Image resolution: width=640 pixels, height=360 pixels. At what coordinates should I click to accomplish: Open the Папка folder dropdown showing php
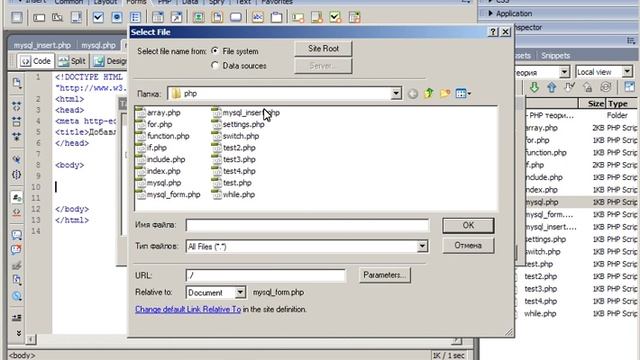point(396,93)
